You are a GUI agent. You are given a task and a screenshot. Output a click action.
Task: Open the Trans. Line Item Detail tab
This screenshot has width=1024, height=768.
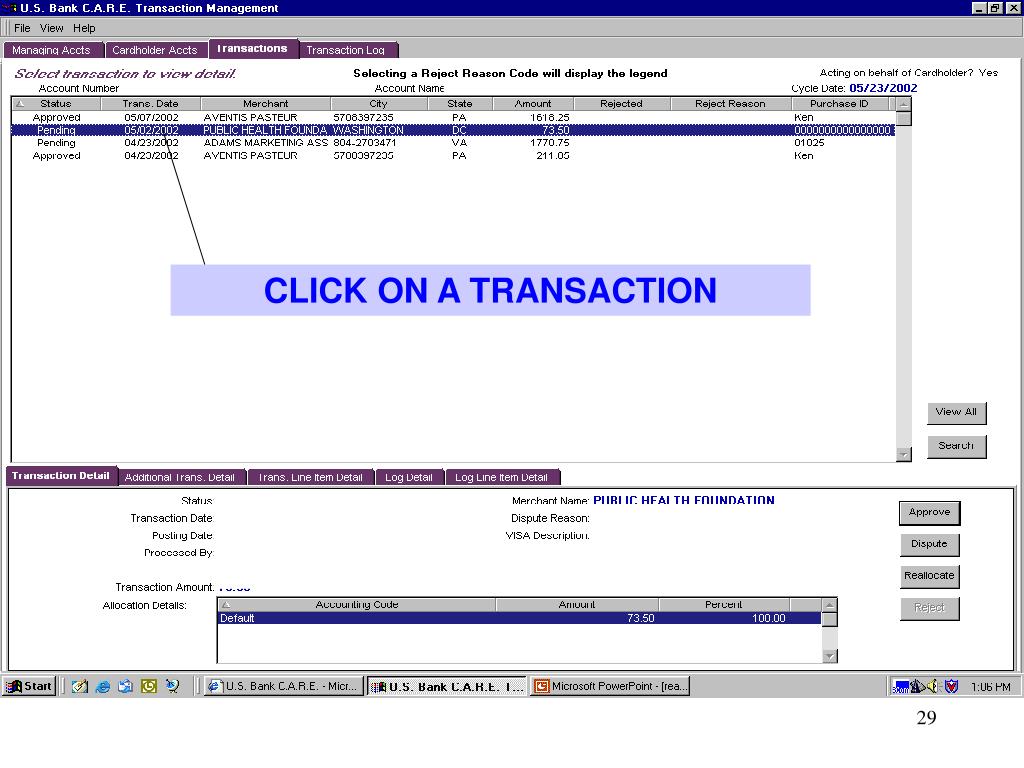tap(310, 477)
